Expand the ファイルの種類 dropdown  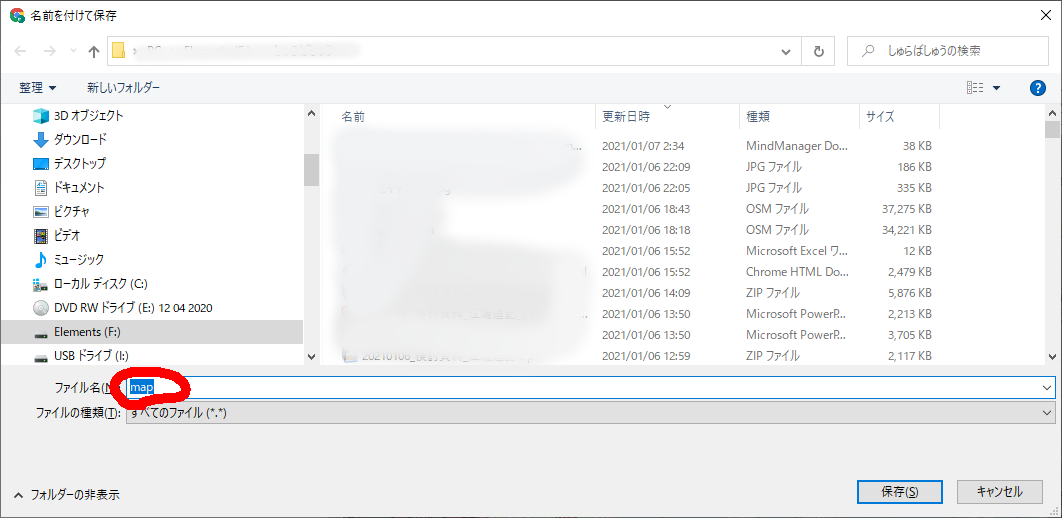click(1047, 412)
